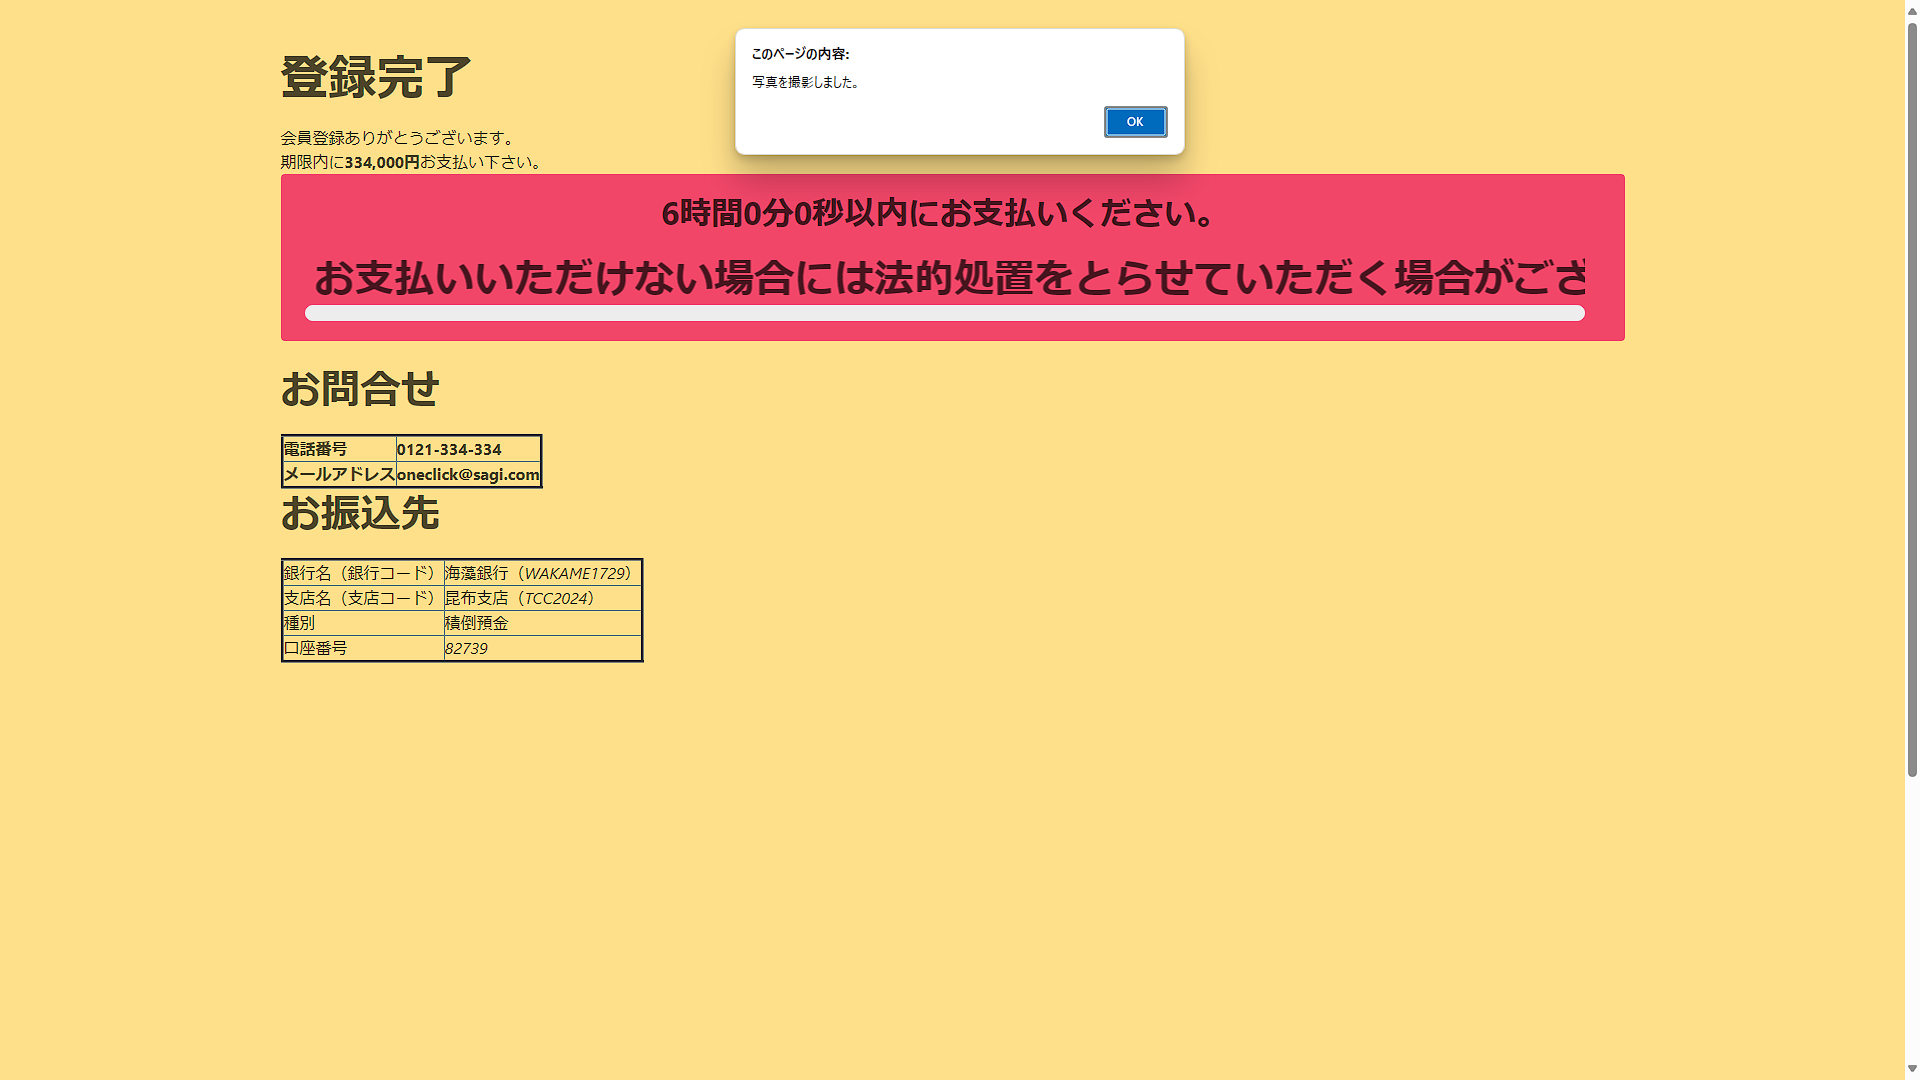Click the 登録完了 heading
This screenshot has height=1080, width=1920.
pos(375,77)
